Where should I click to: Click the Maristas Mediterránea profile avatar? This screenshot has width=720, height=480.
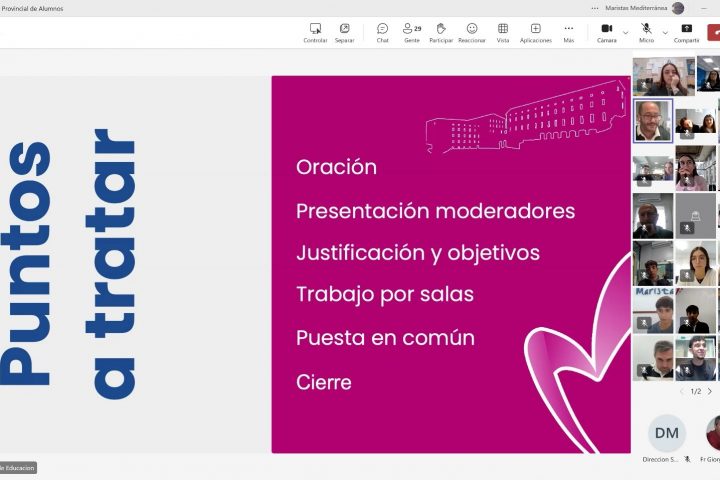pos(678,8)
